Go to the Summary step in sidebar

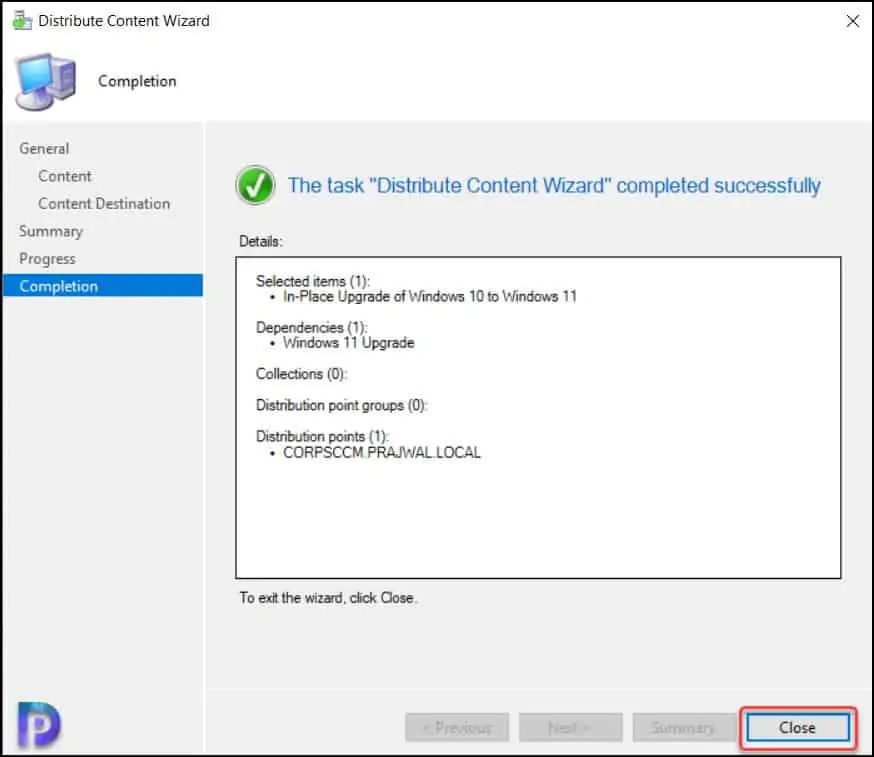click(51, 231)
